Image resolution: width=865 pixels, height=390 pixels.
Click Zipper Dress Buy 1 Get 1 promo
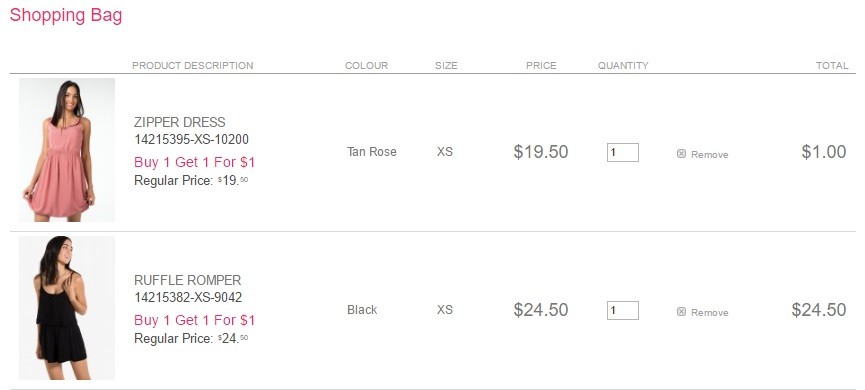[x=195, y=162]
